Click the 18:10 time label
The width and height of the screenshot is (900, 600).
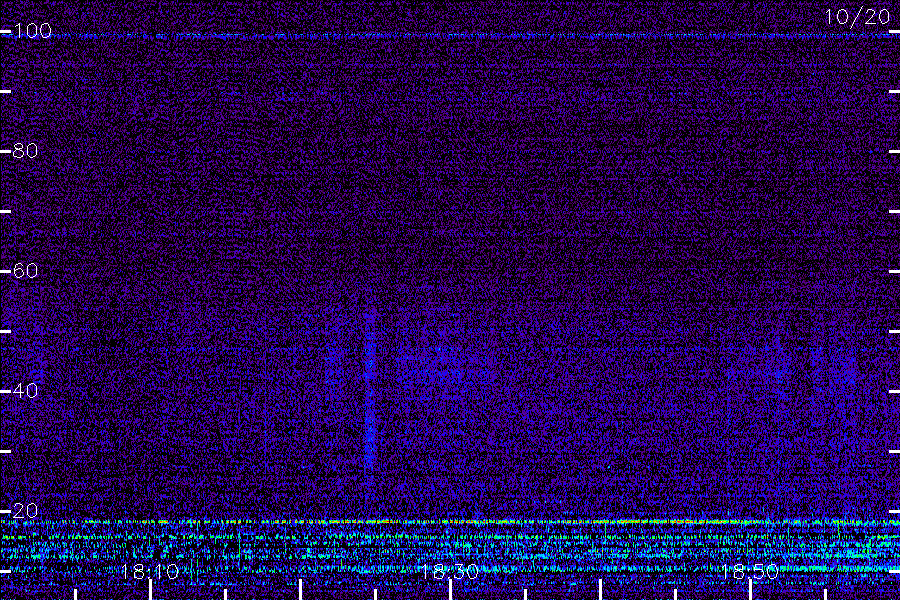click(x=150, y=571)
